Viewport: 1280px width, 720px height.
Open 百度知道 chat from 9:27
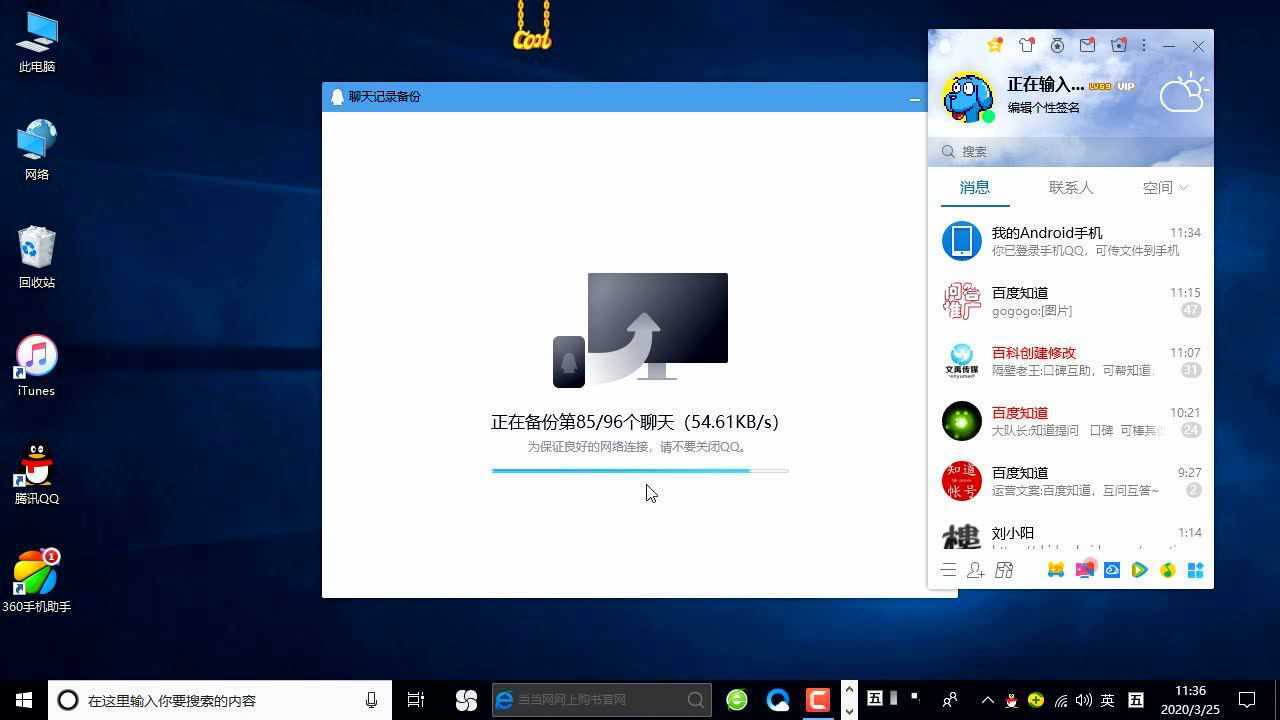click(1071, 481)
